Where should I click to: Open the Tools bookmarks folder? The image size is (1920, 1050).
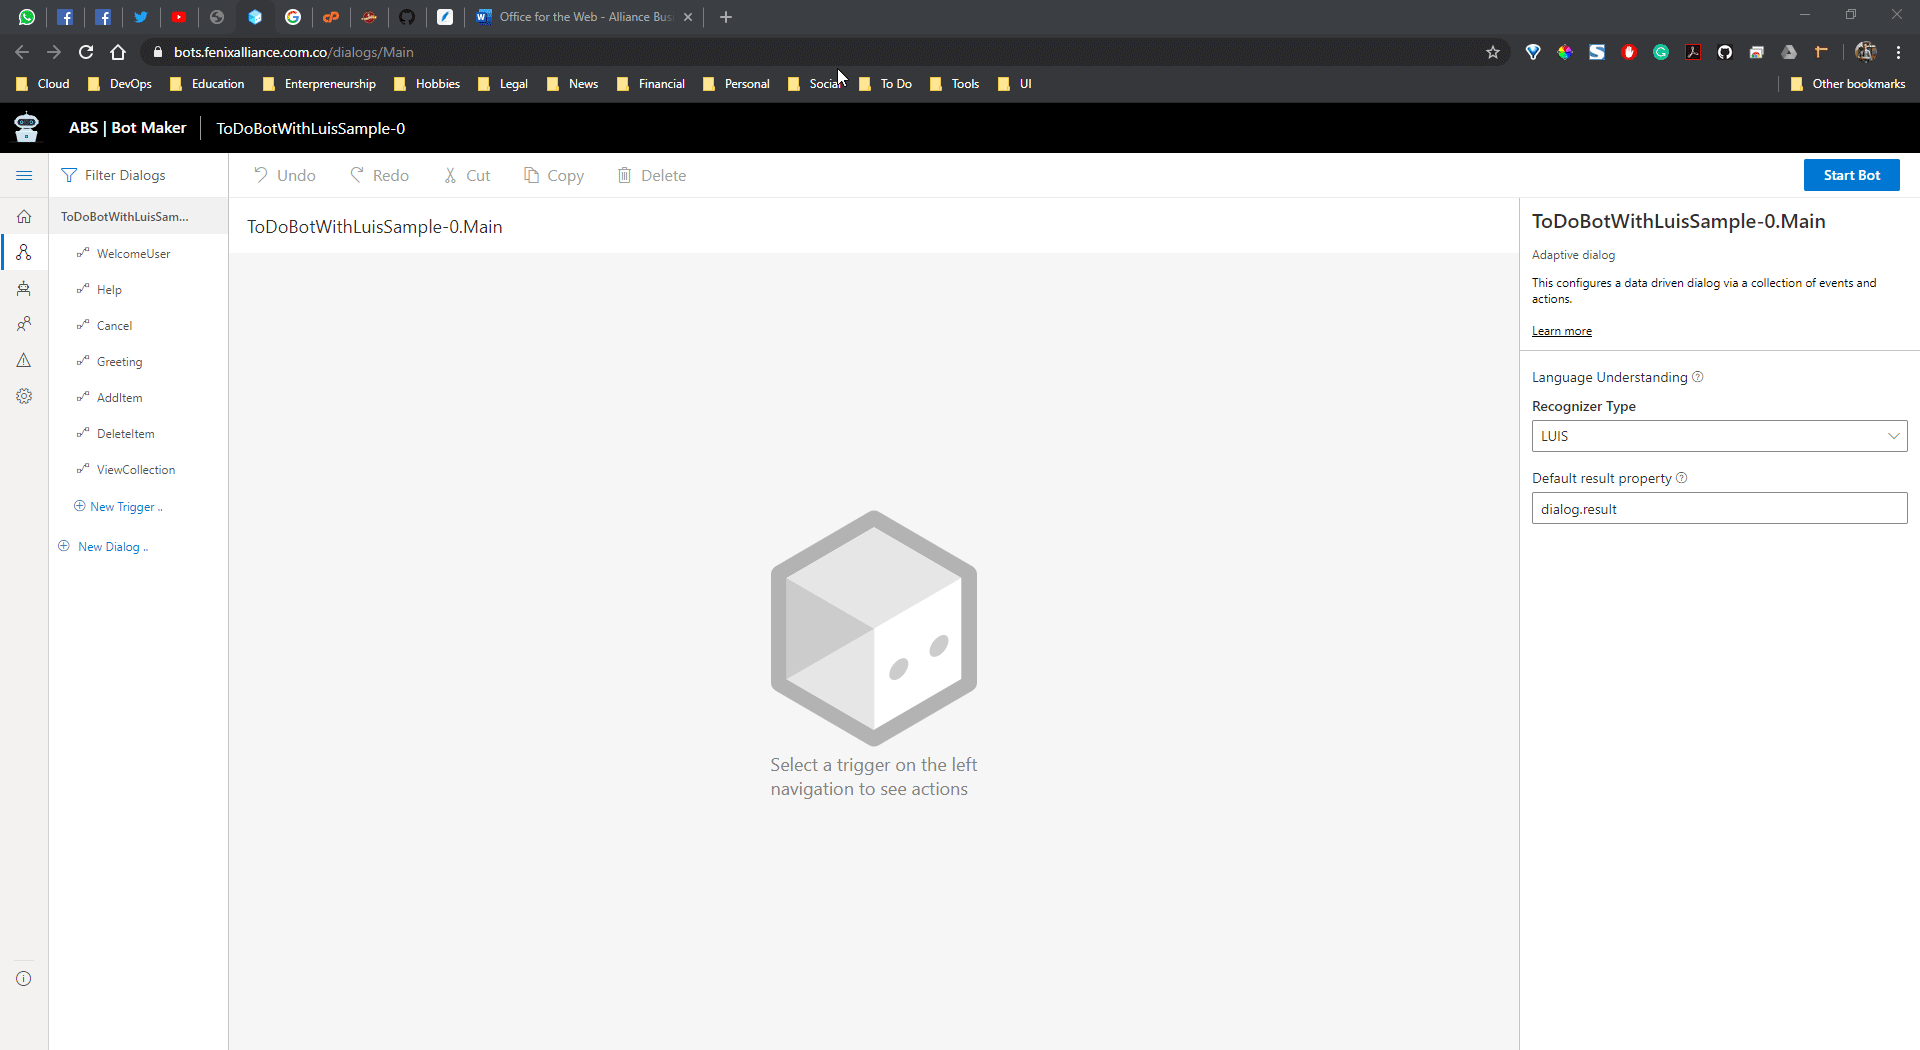point(954,84)
